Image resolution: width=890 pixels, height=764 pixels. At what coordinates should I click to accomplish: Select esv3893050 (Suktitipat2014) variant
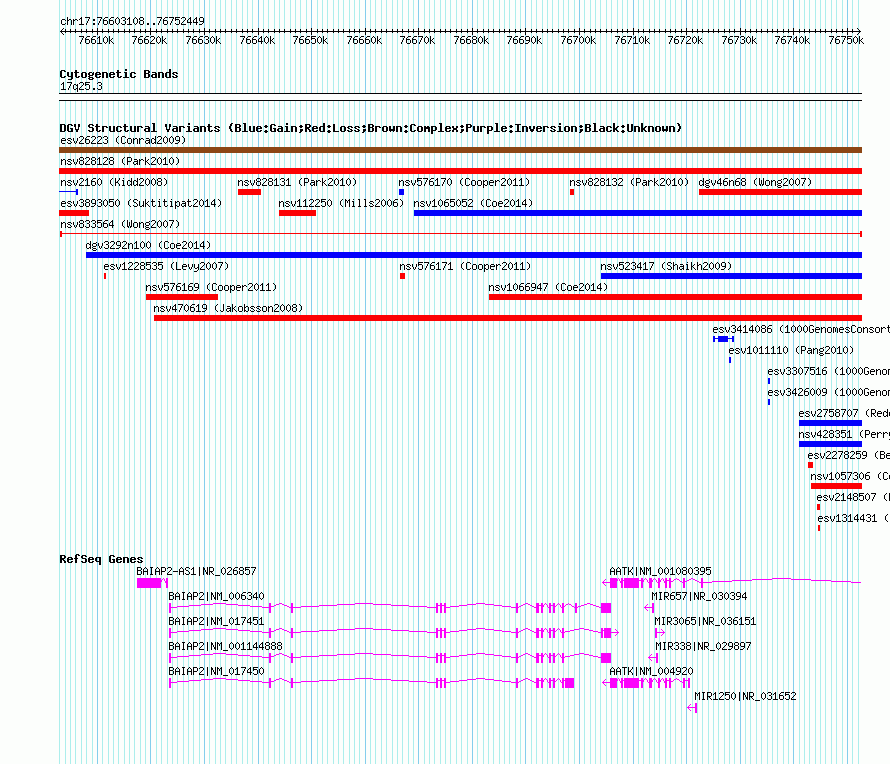point(141,203)
